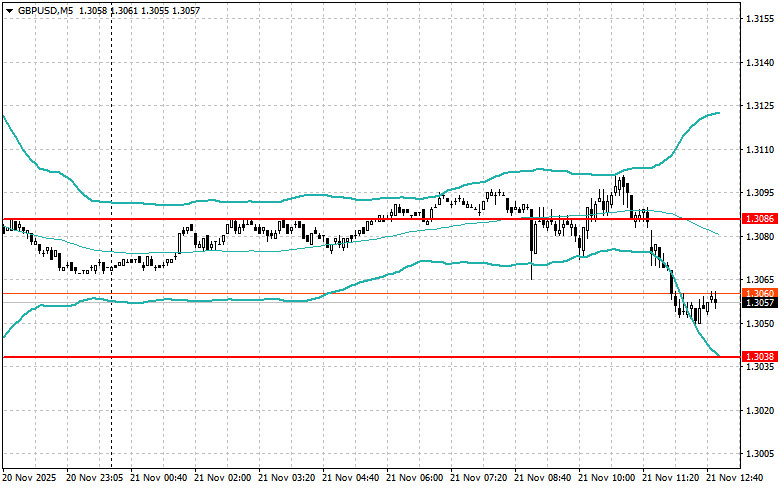This screenshot has width=781, height=489.
Task: Click the 21 Nov 08:40 time label
Action: [x=542, y=478]
